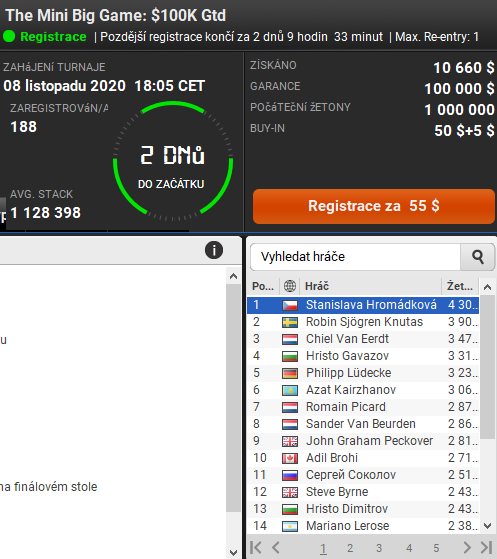Click the player list scrollbar thumb
This screenshot has height=559, width=497.
(487, 367)
